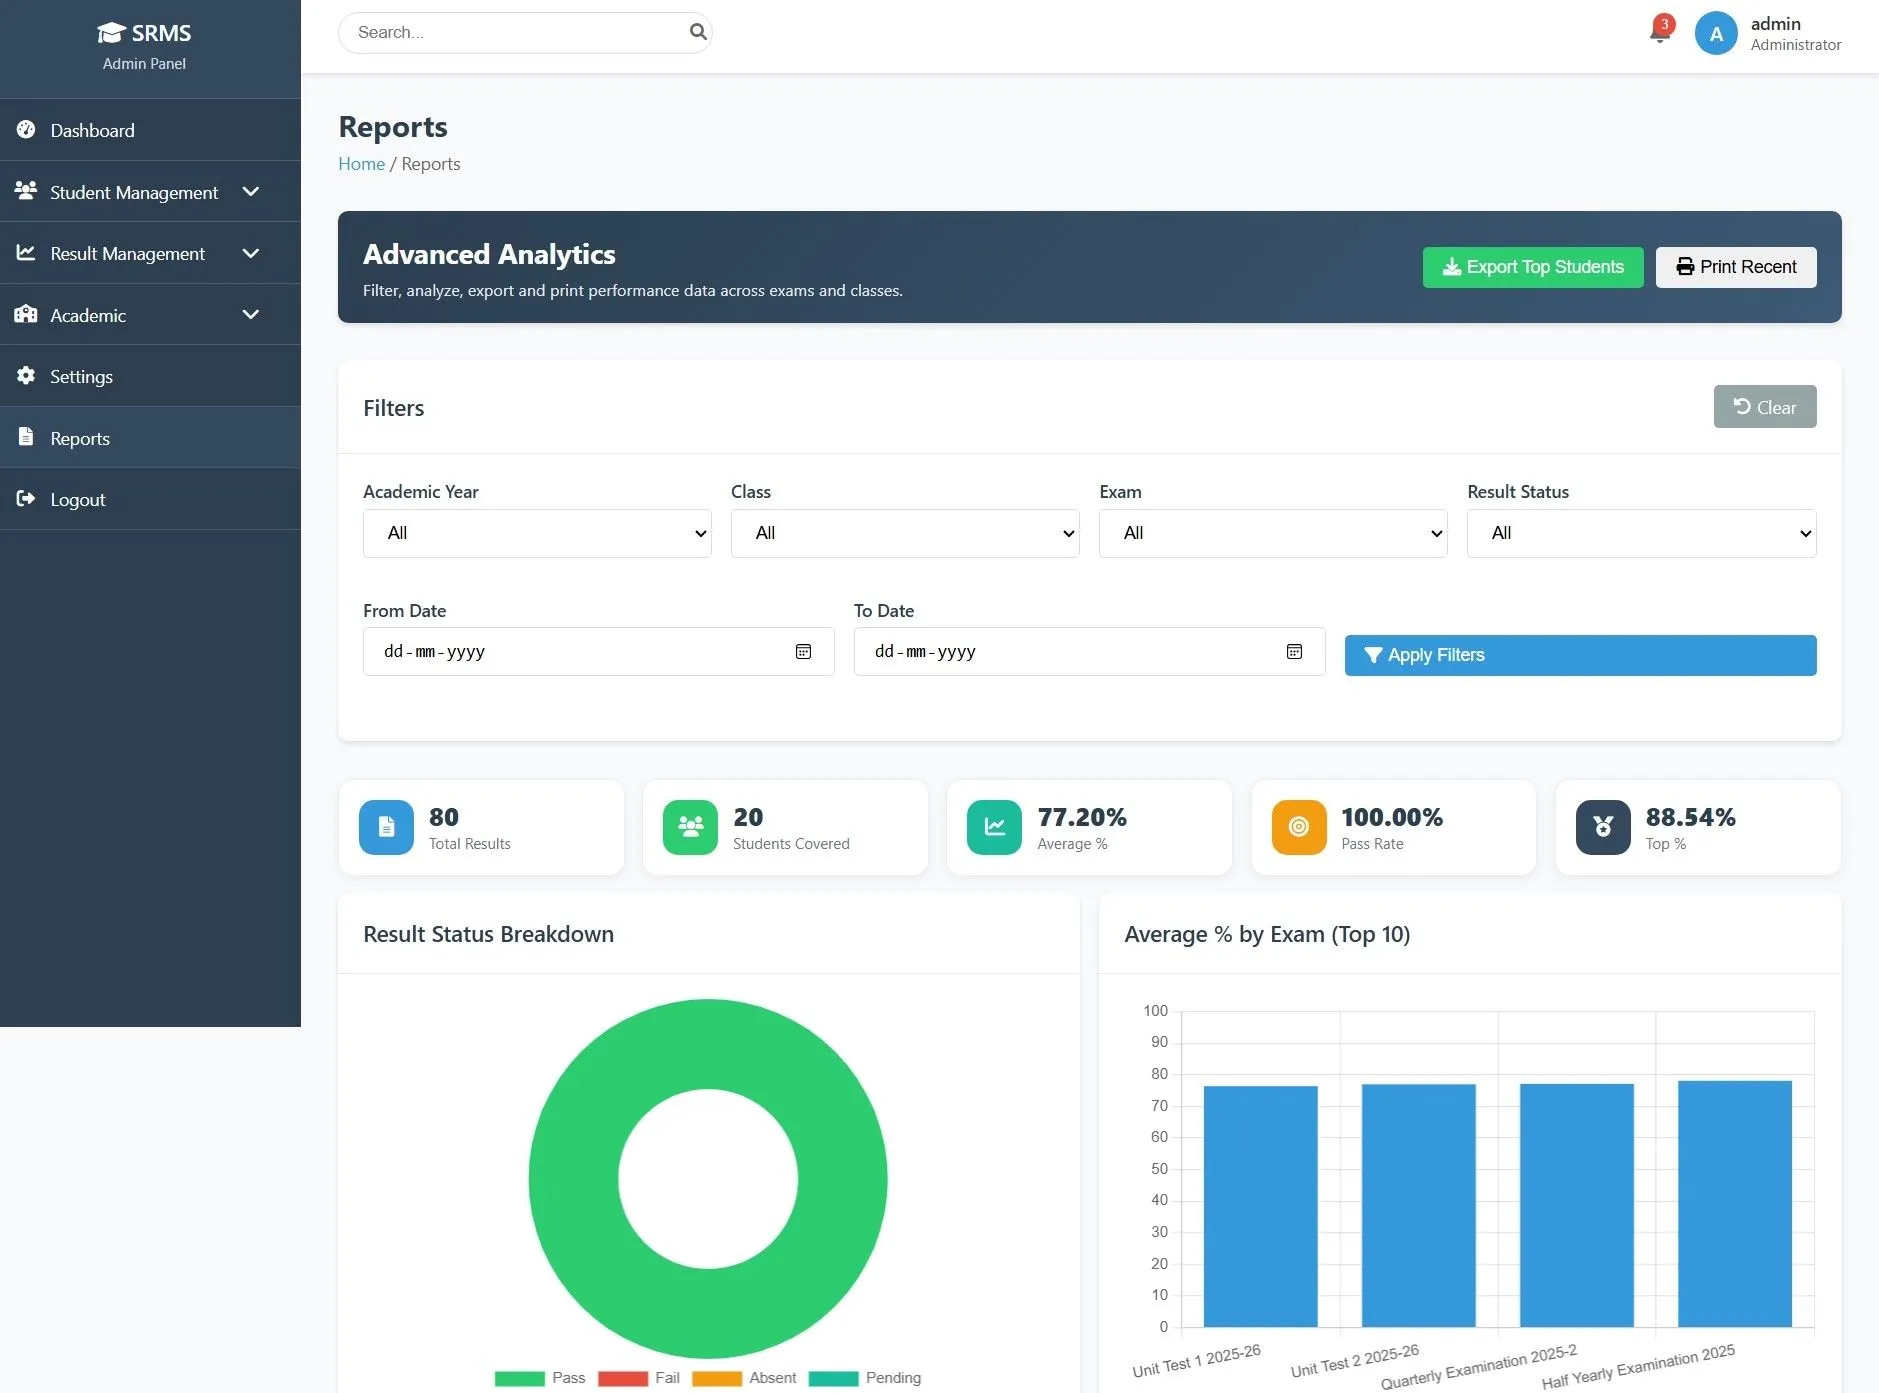The image size is (1879, 1393).
Task: Open Settings via the gear icon
Action: [27, 376]
